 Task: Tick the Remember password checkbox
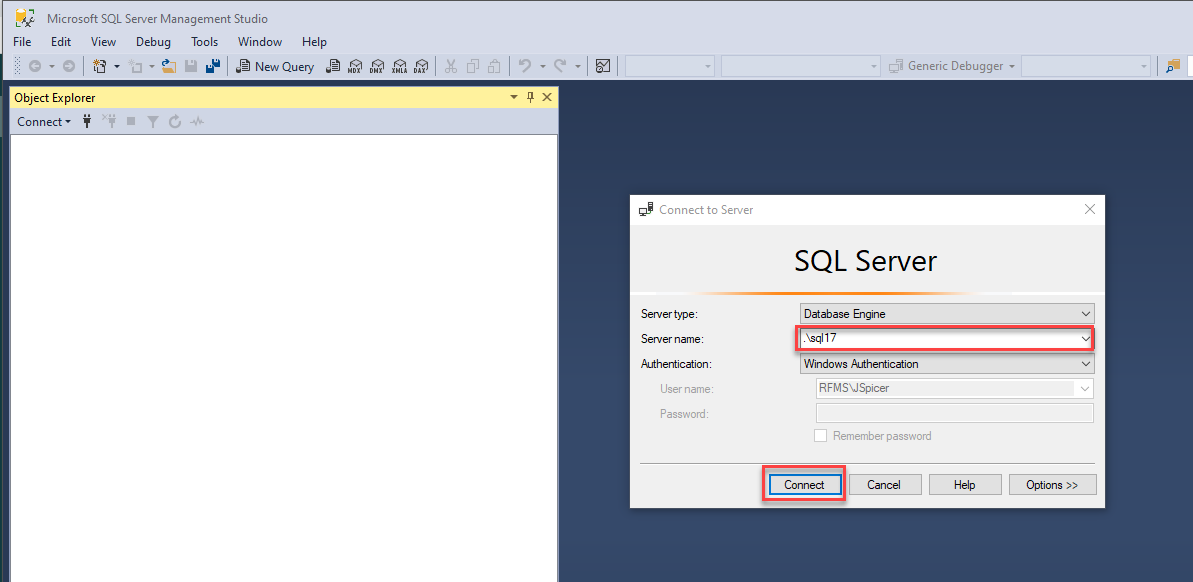pos(820,436)
